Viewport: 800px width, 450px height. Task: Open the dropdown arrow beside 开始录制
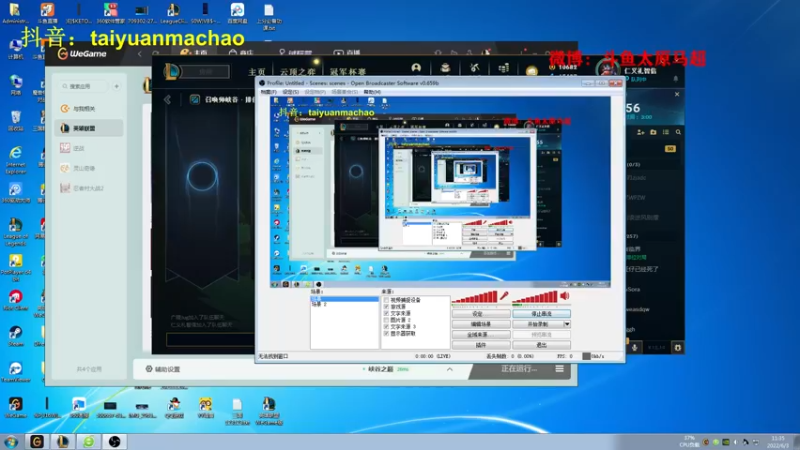567,324
